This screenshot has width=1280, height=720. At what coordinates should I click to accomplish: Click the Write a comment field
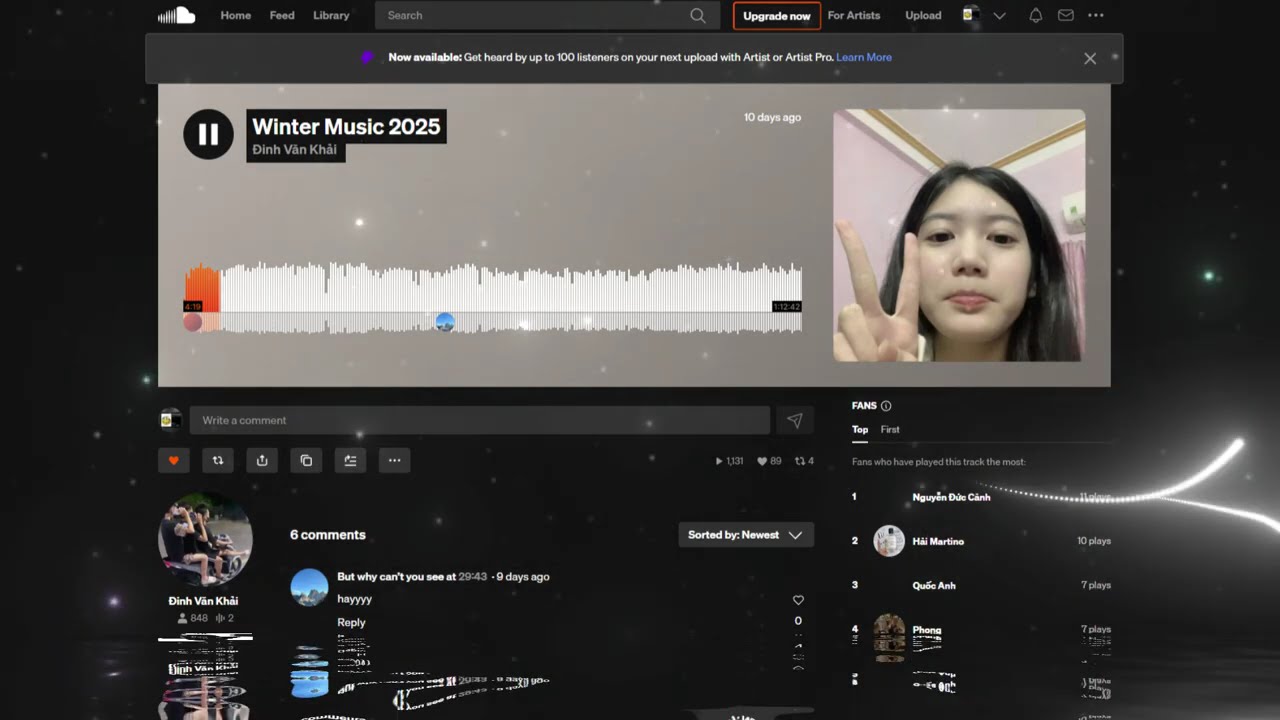pyautogui.click(x=480, y=421)
